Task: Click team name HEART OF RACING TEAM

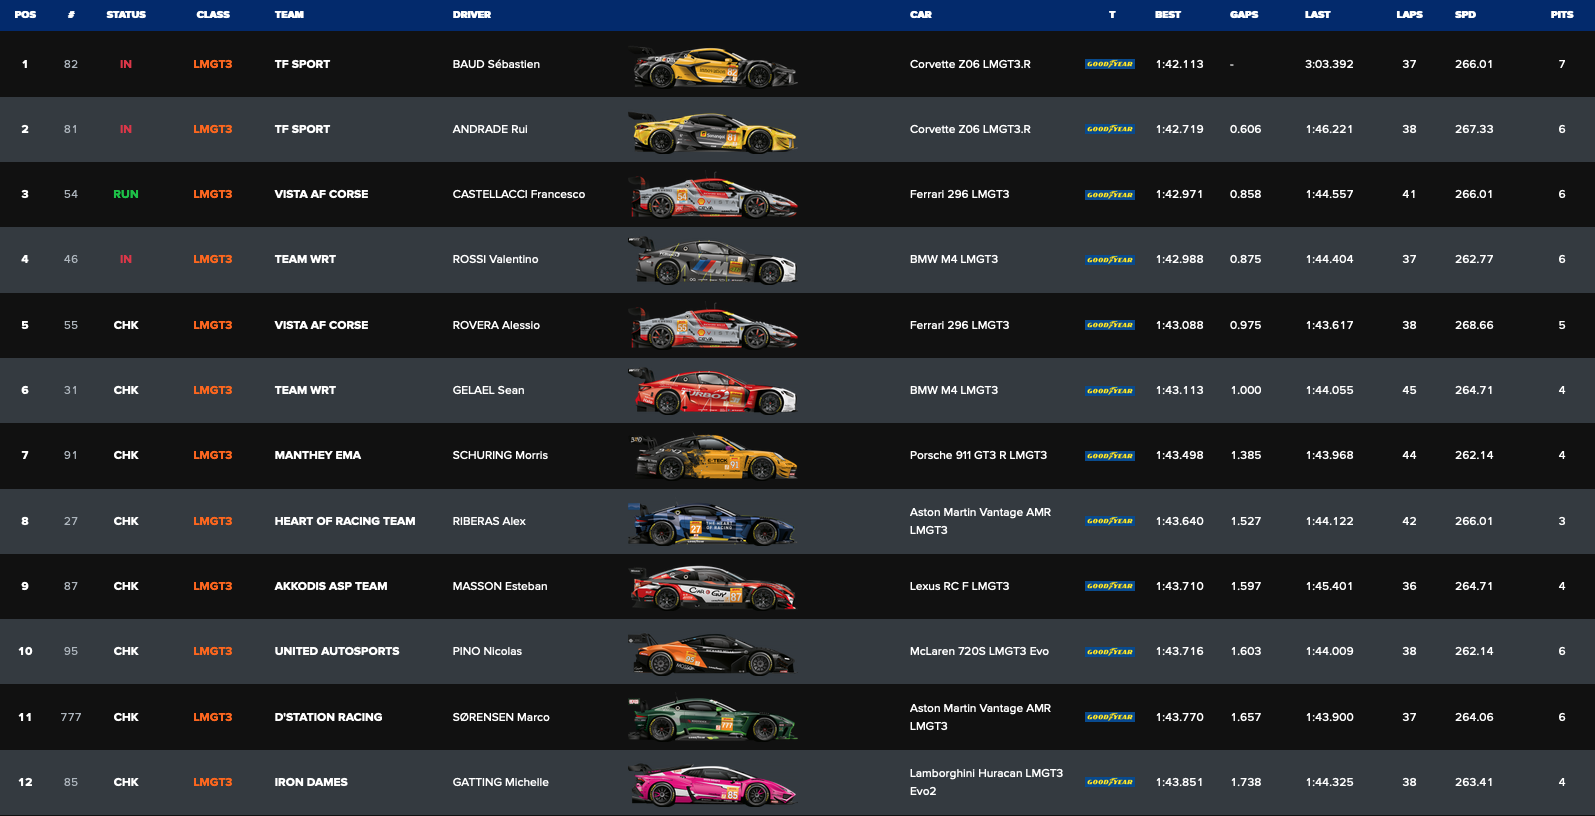Action: pos(345,521)
